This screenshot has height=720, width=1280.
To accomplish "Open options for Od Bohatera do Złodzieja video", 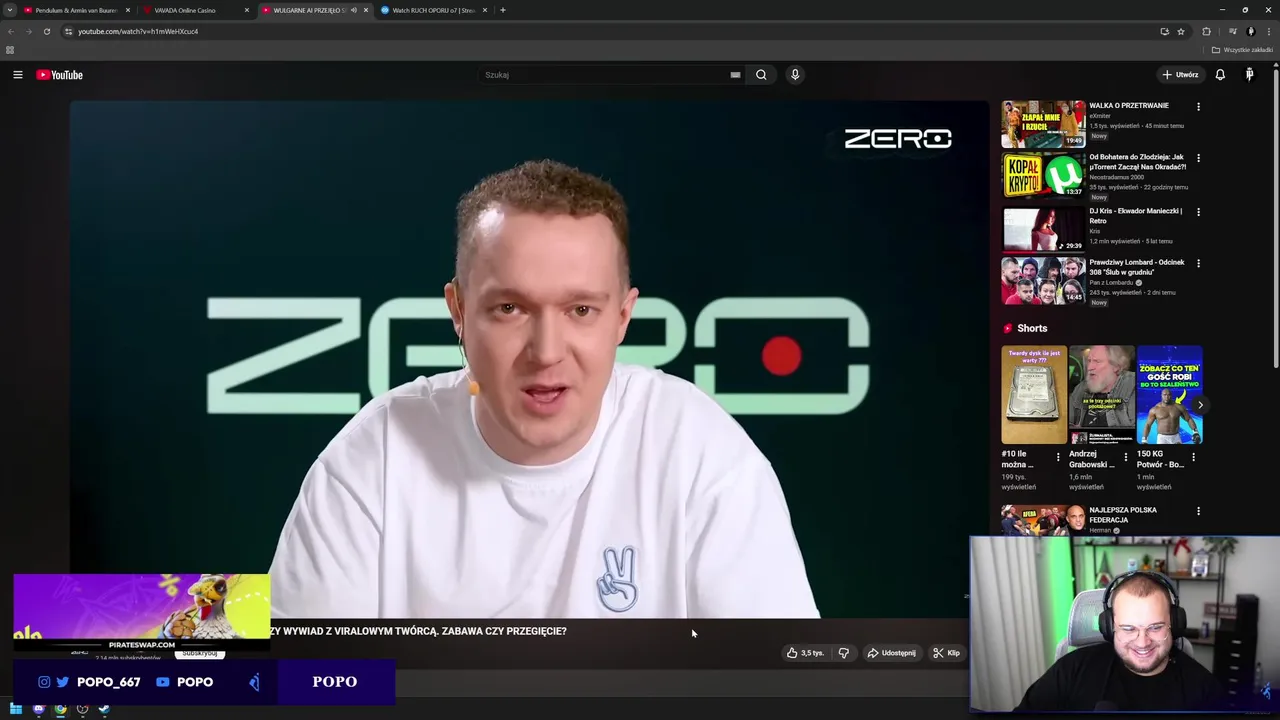I will (x=1198, y=158).
